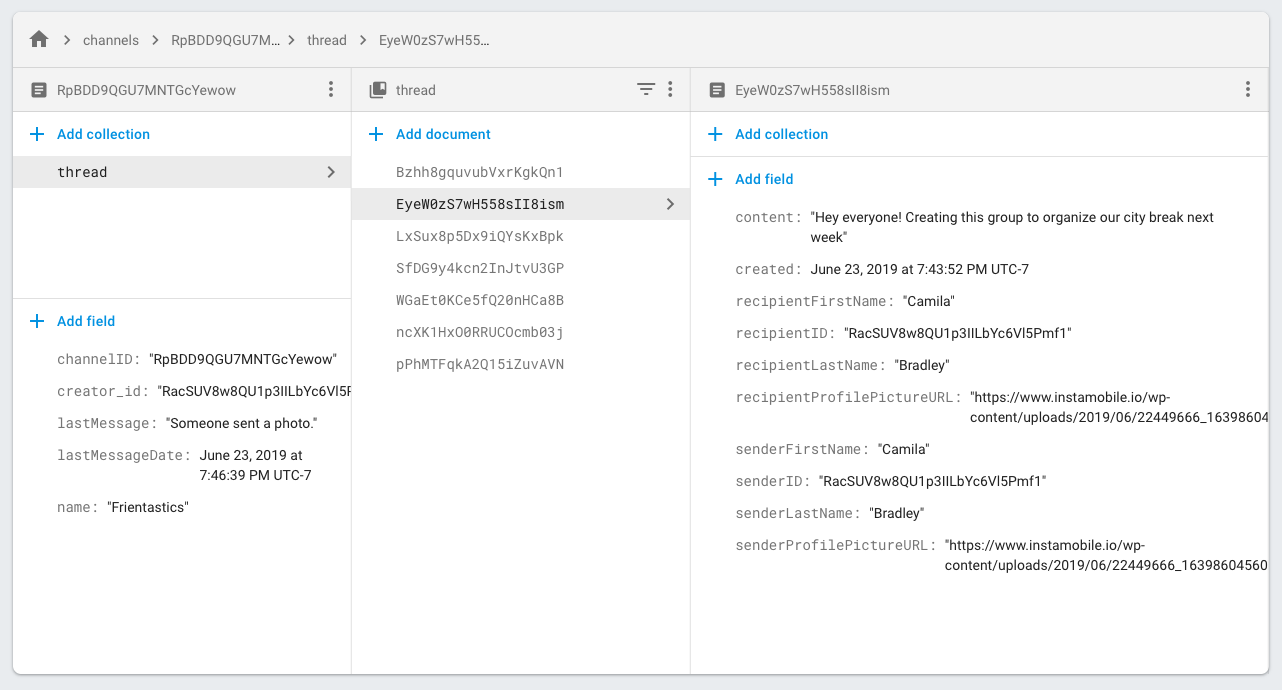This screenshot has width=1282, height=690.
Task: Select document LxSux8p5Dx9iQYsKxBpk
Action: [x=479, y=236]
